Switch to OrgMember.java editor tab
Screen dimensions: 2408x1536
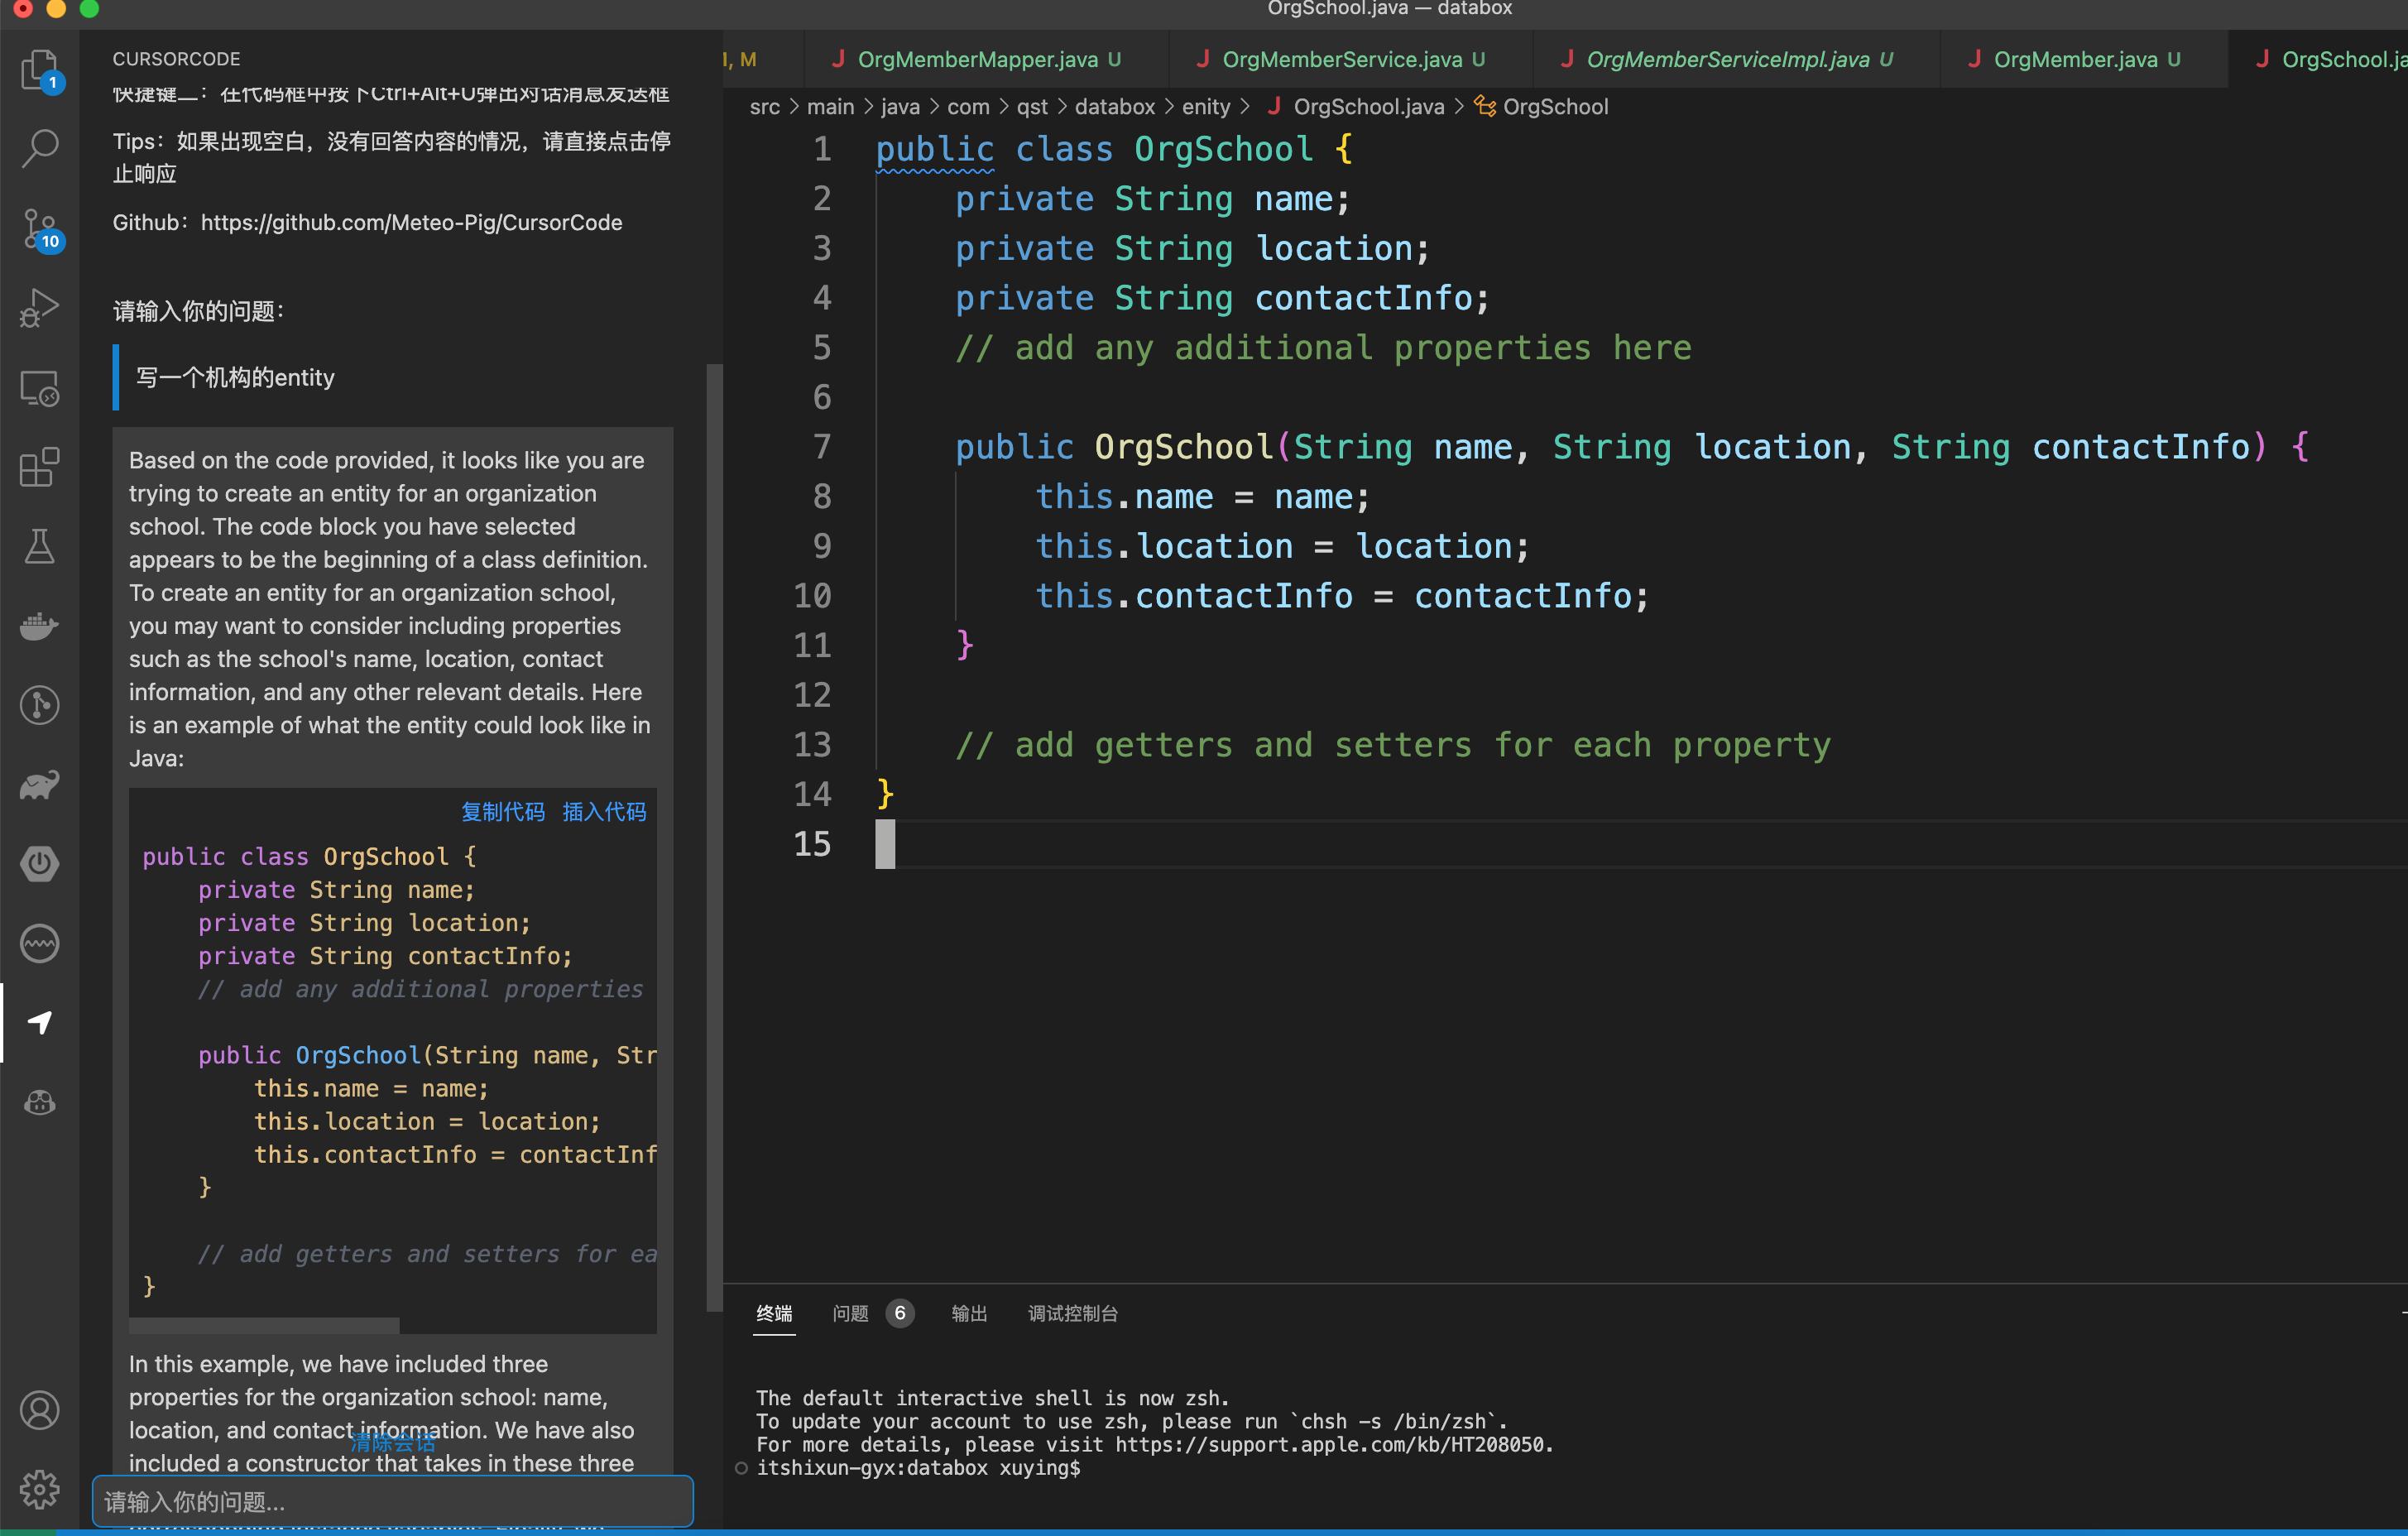tap(2075, 60)
